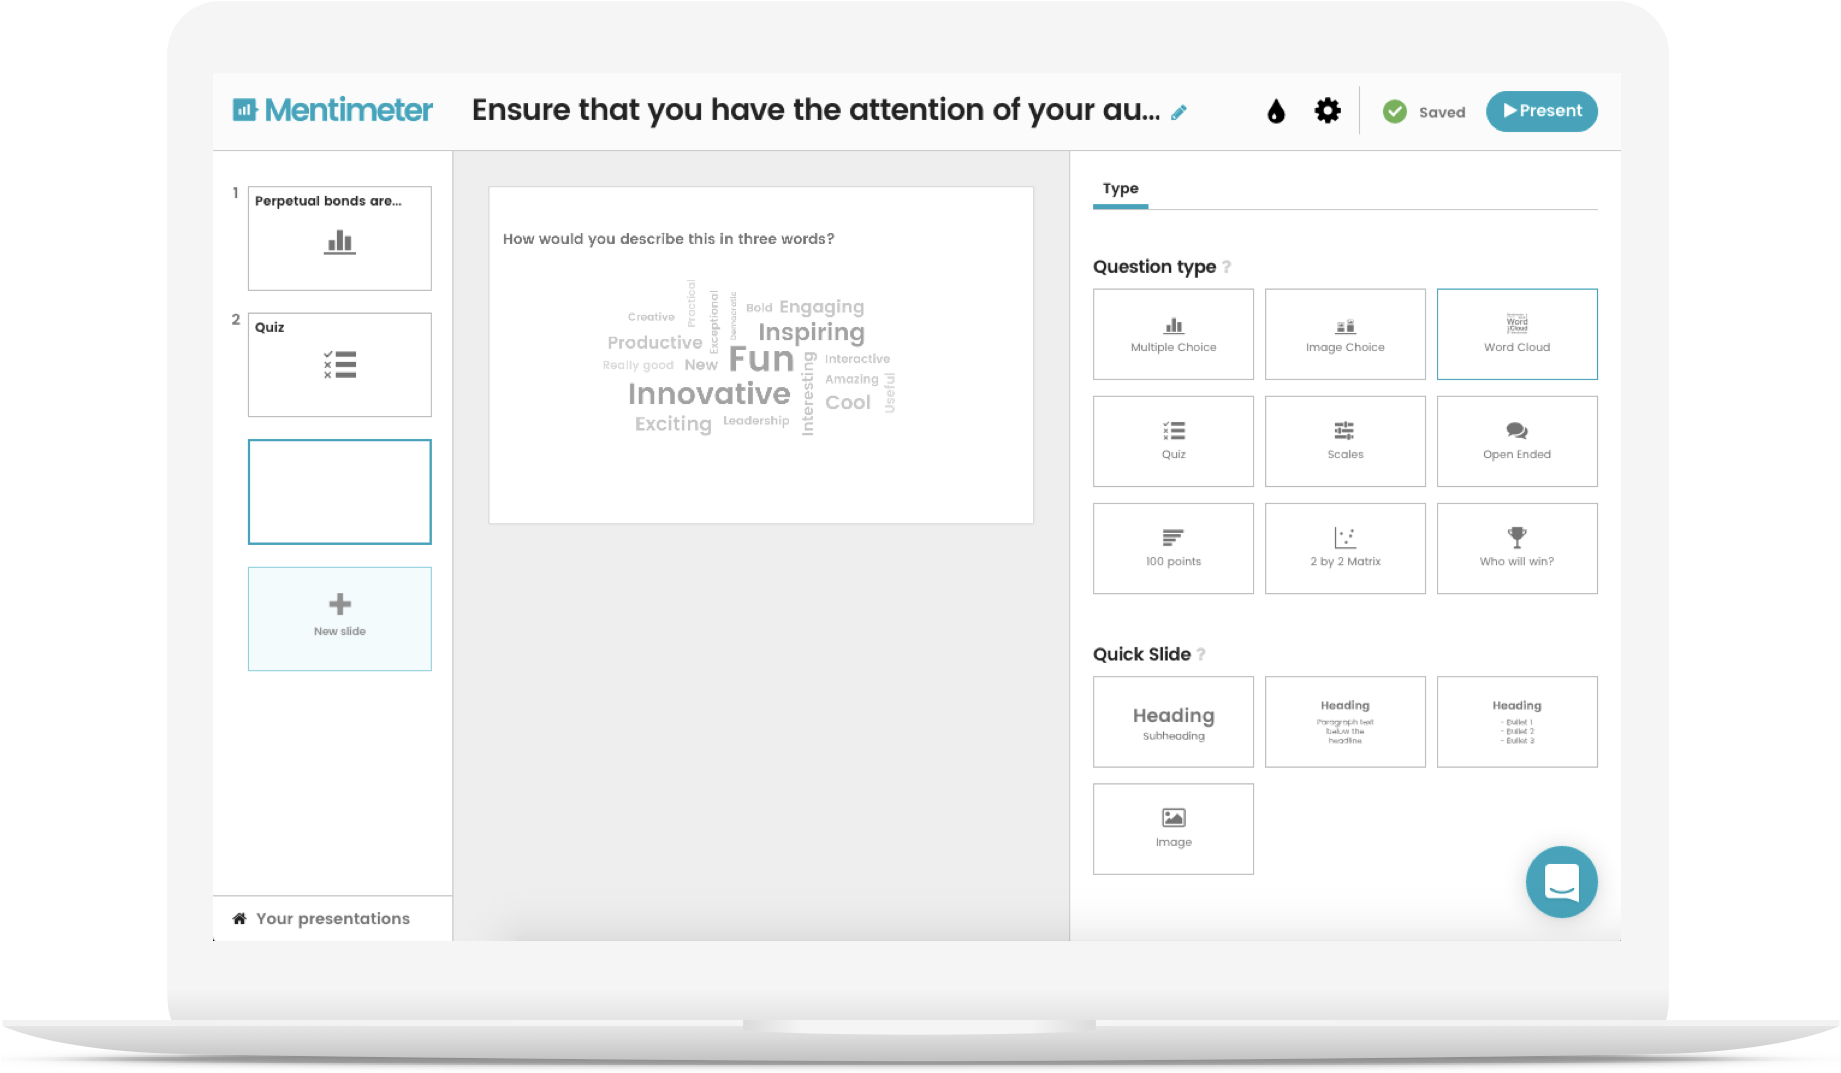Choose the Who will win? type
Screen dimensions: 1841x1073
pos(1516,548)
